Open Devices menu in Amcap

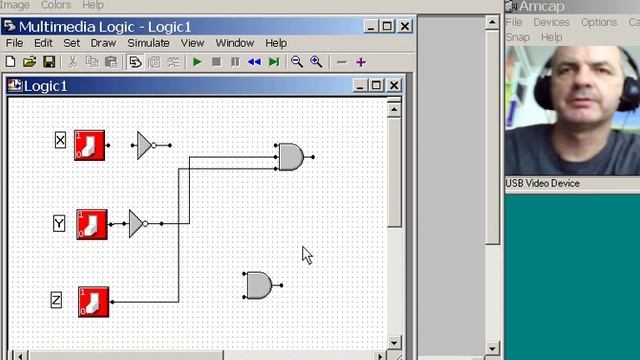551,22
